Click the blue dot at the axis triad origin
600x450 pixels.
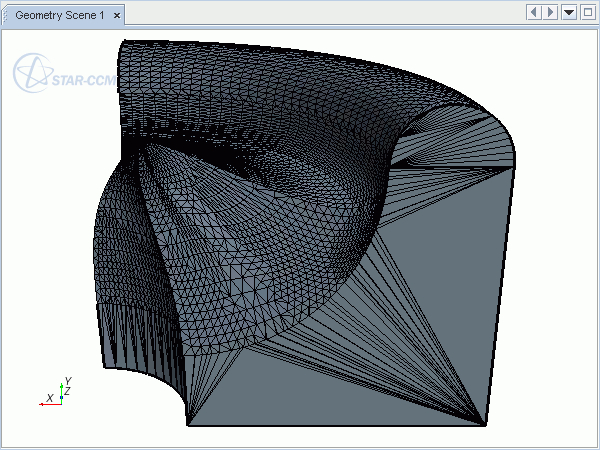[61, 398]
